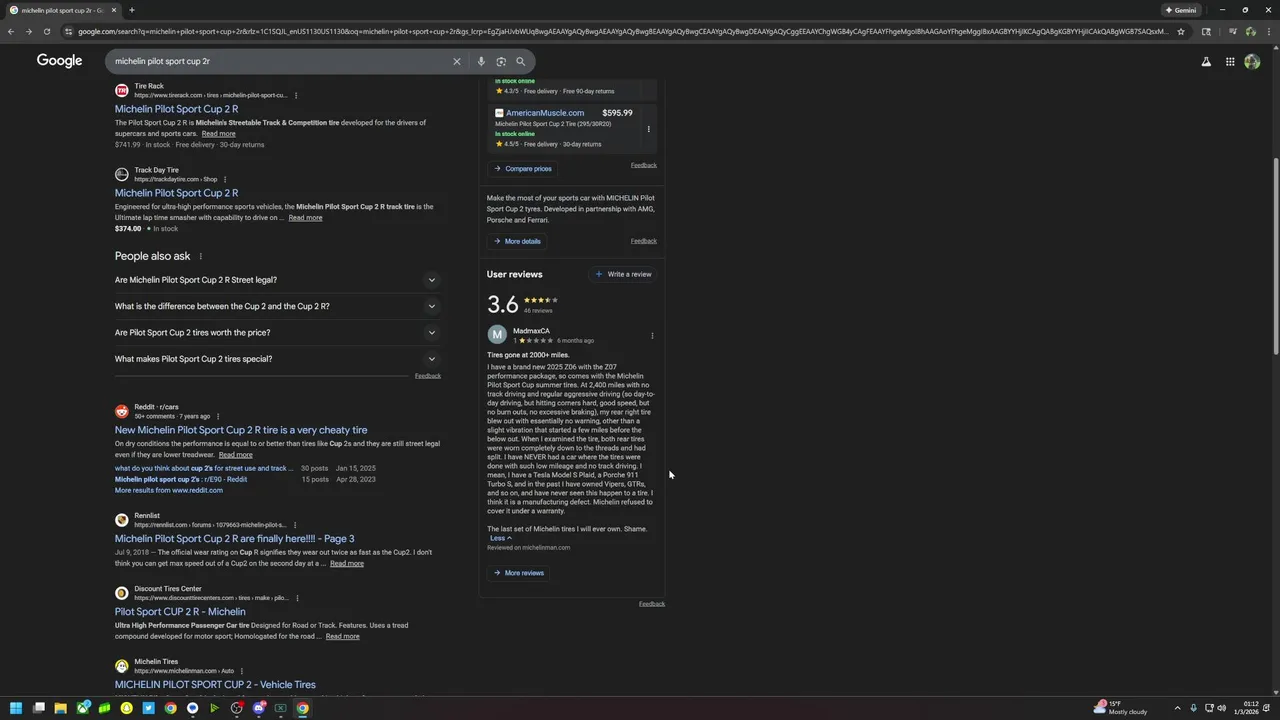The width and height of the screenshot is (1280, 720).
Task: Open the Track Day Tire Michelin Pilot Sport Cup 2 R link
Action: pos(176,193)
